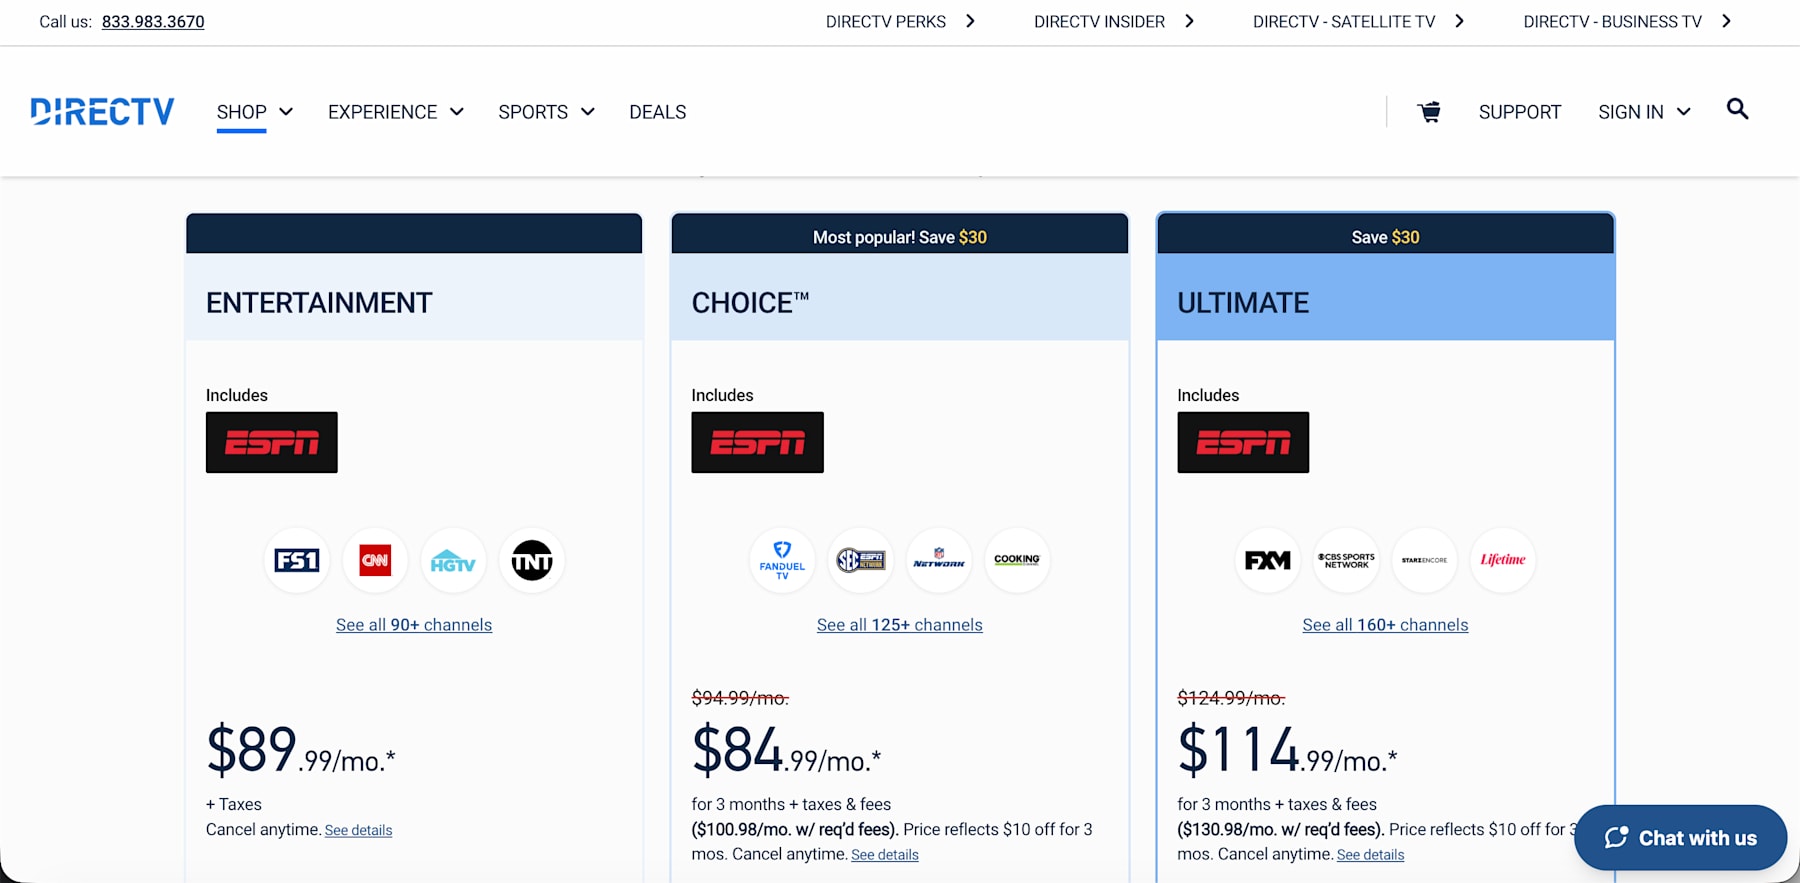Screen dimensions: 1800x883
Task: Call the 833.983.3670 phone link
Action: (x=153, y=22)
